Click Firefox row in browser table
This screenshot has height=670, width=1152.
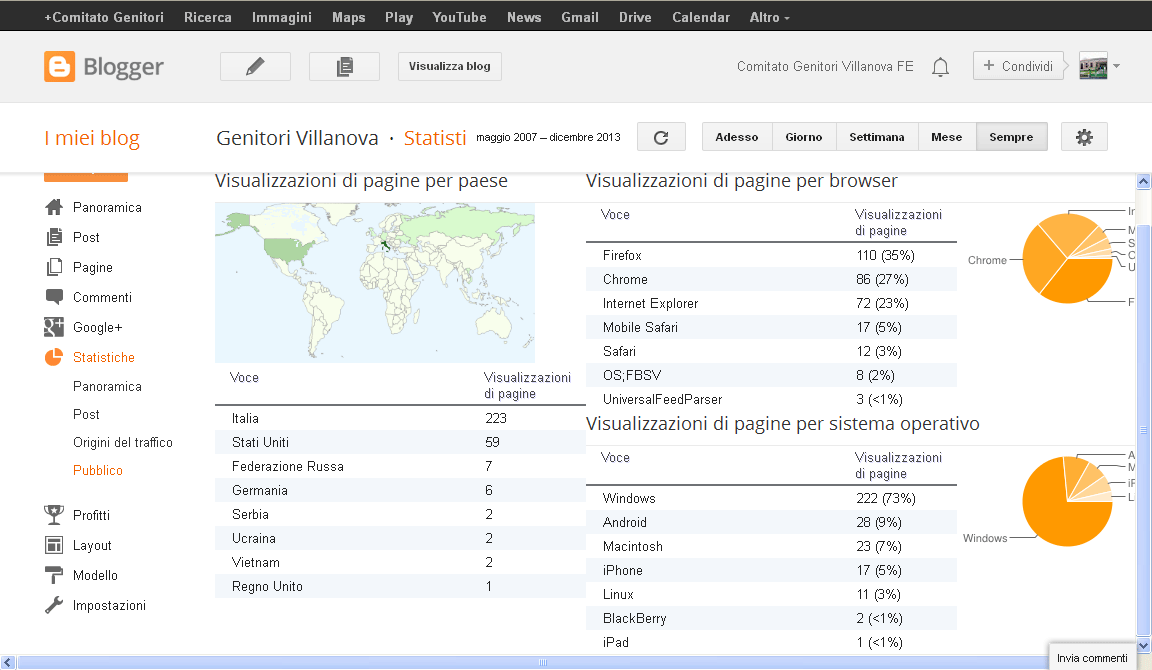pyautogui.click(x=771, y=255)
